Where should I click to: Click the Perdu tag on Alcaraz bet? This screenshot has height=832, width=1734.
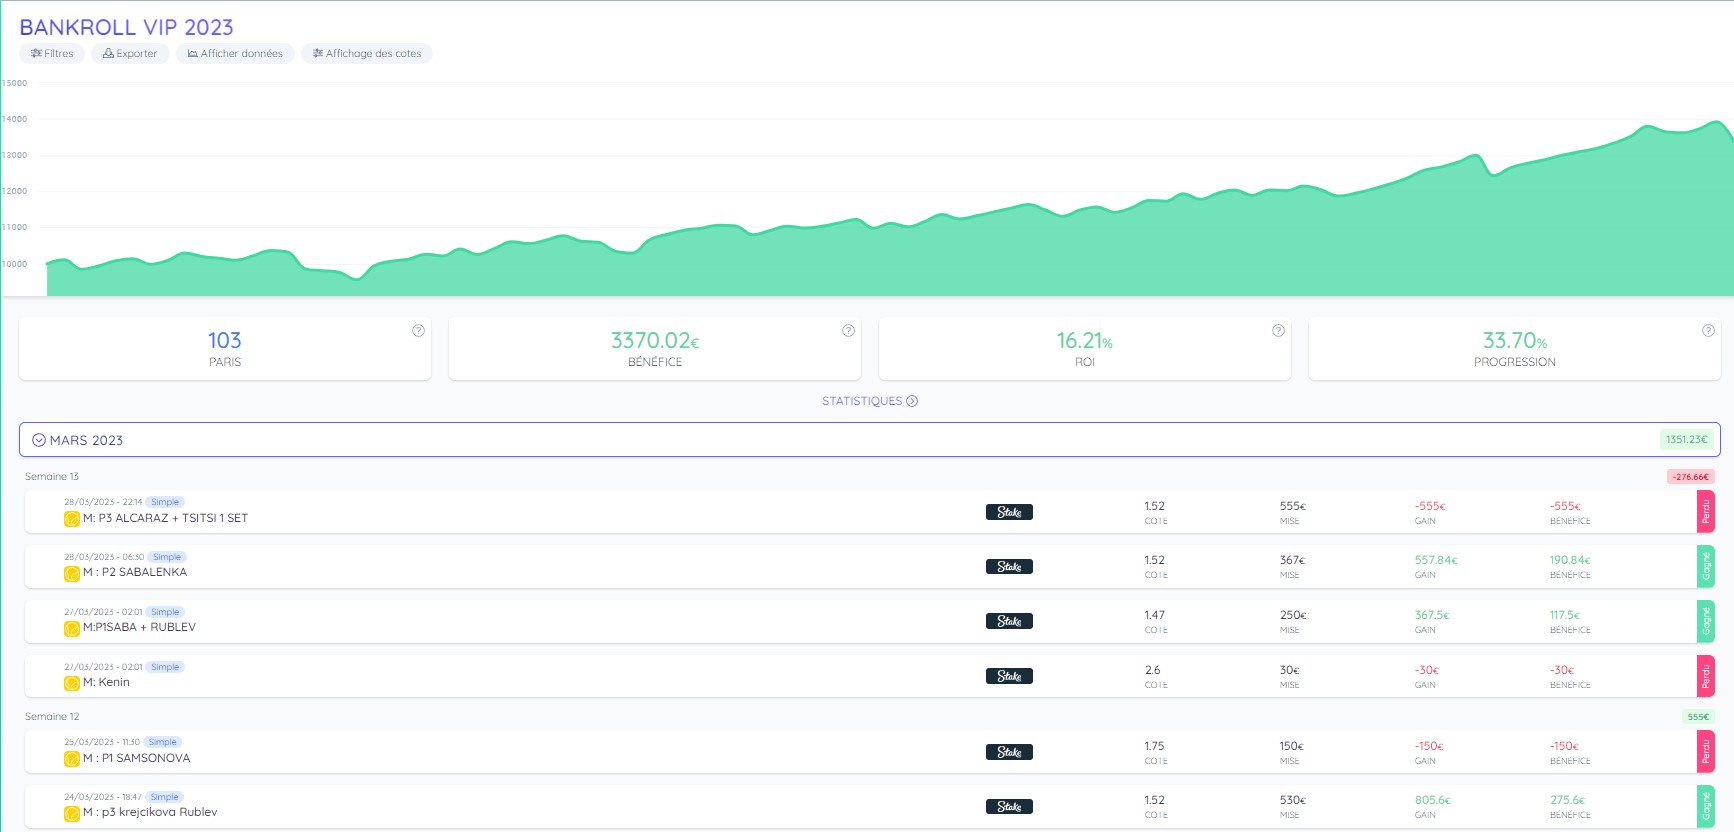pos(1706,512)
